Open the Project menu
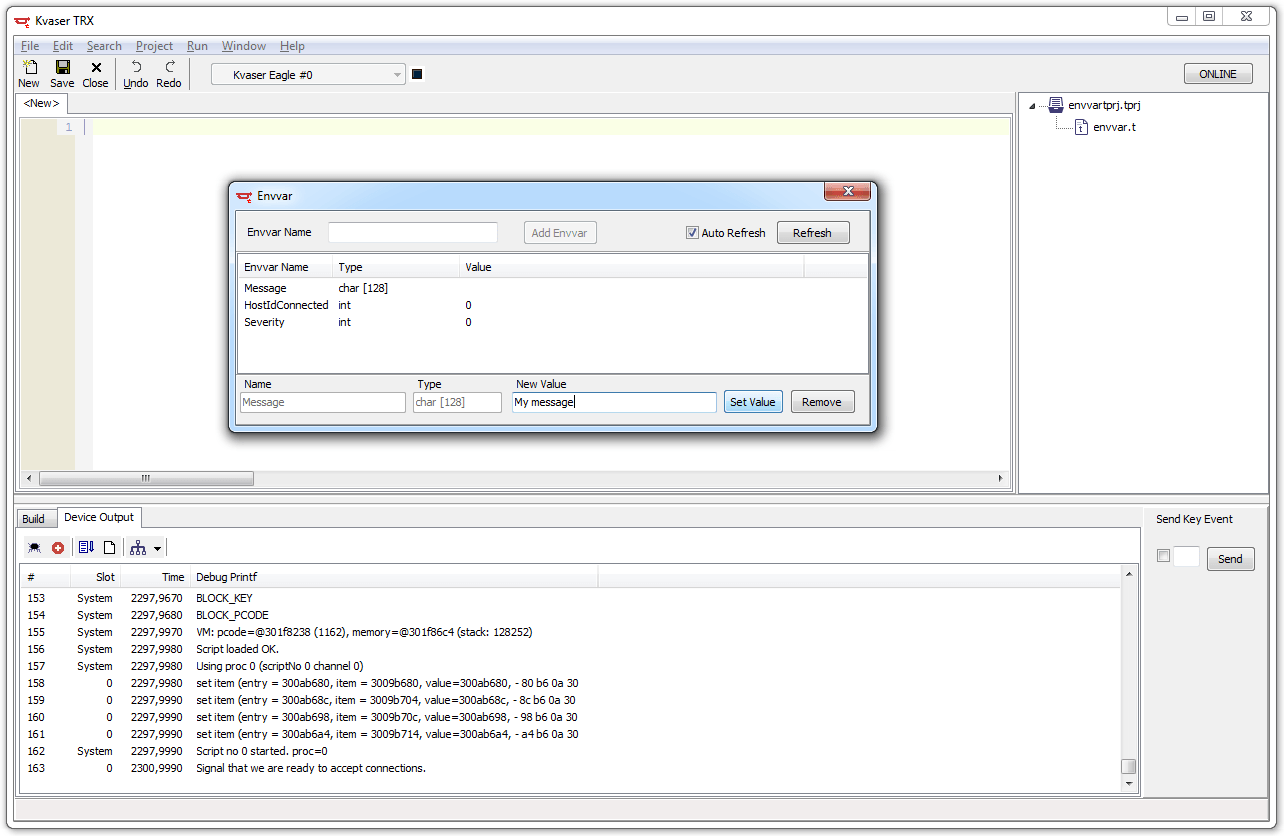The height and width of the screenshot is (836, 1284). tap(154, 46)
